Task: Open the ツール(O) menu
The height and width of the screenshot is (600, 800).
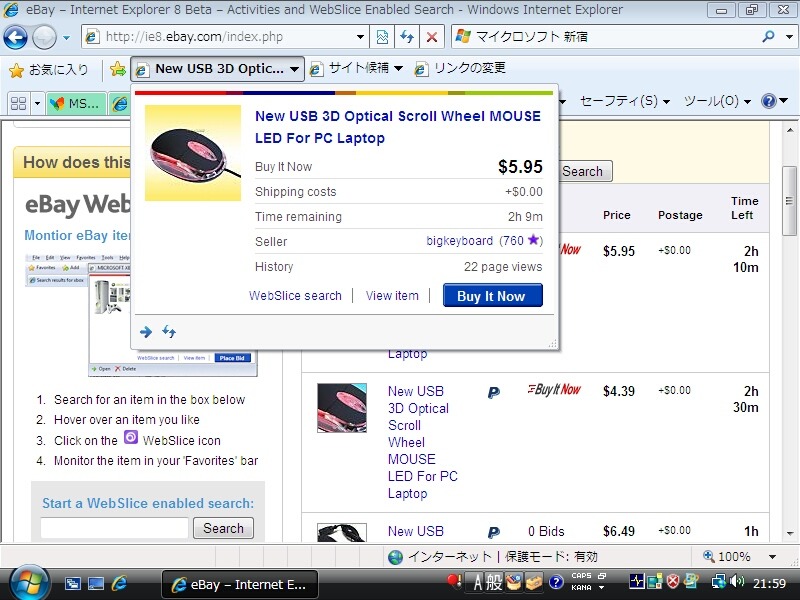Action: [x=717, y=101]
